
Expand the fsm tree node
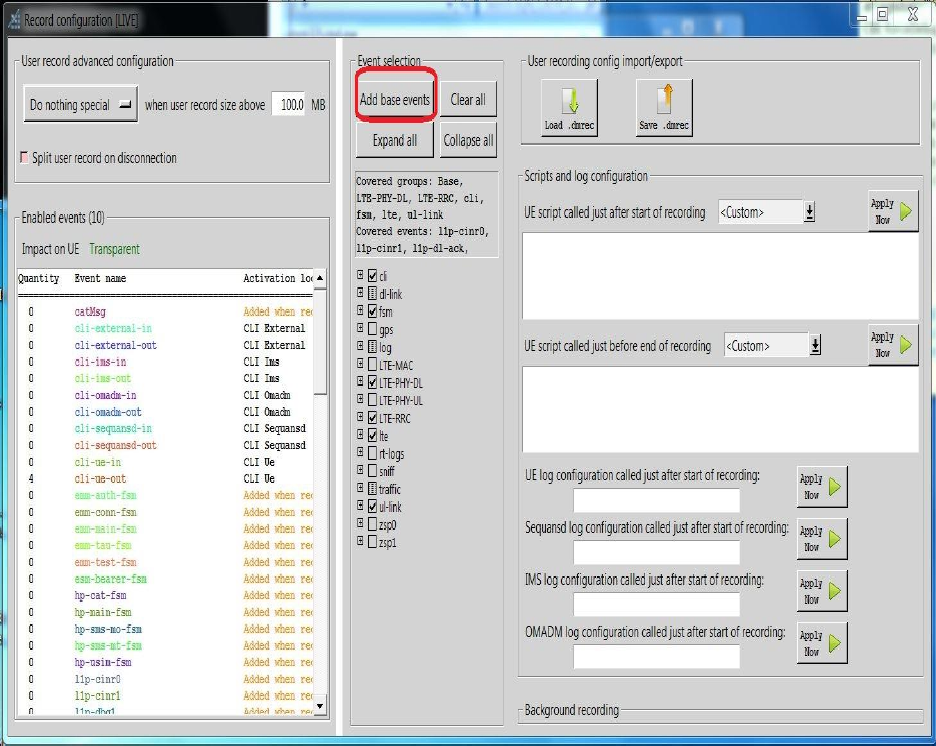[x=360, y=310]
